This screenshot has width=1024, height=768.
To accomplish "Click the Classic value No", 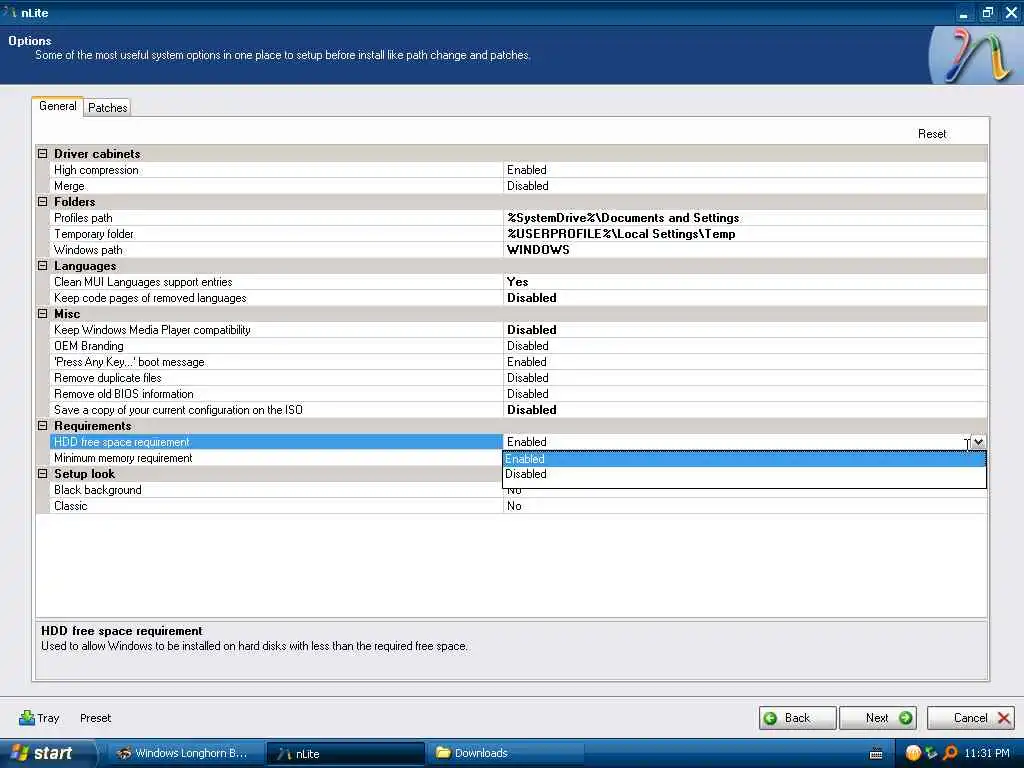I will click(x=744, y=506).
